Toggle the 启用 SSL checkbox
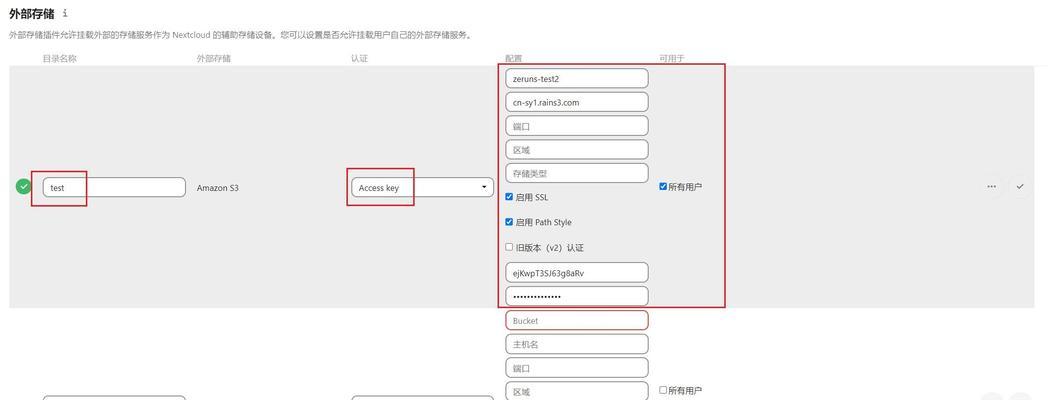This screenshot has width=1054, height=400. [509, 197]
